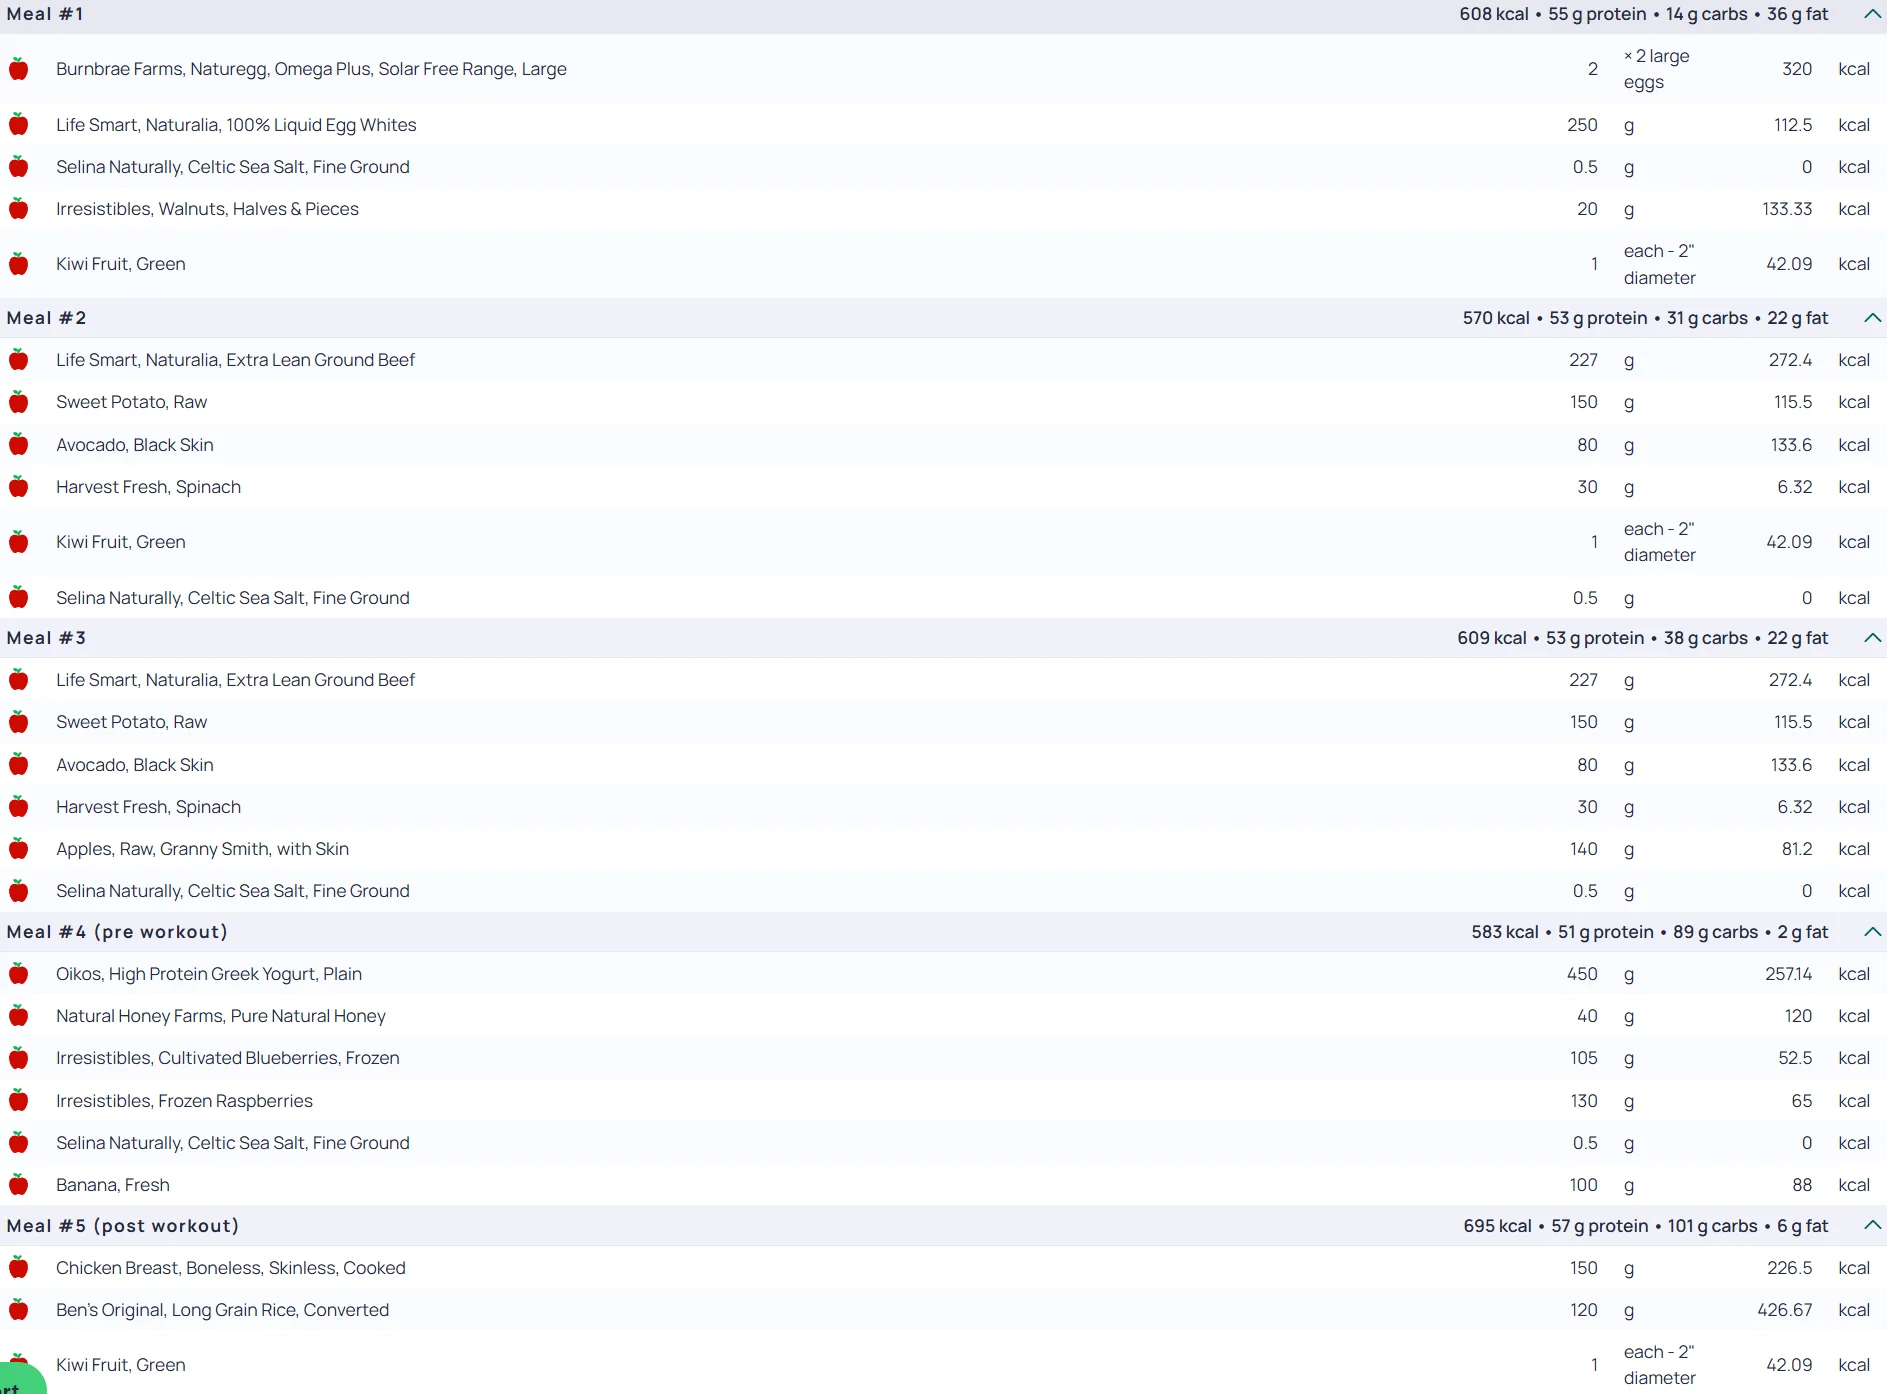The height and width of the screenshot is (1394, 1887).
Task: Open Irresistibles Walnuts, Halves & Pieces entry
Action: 207,209
